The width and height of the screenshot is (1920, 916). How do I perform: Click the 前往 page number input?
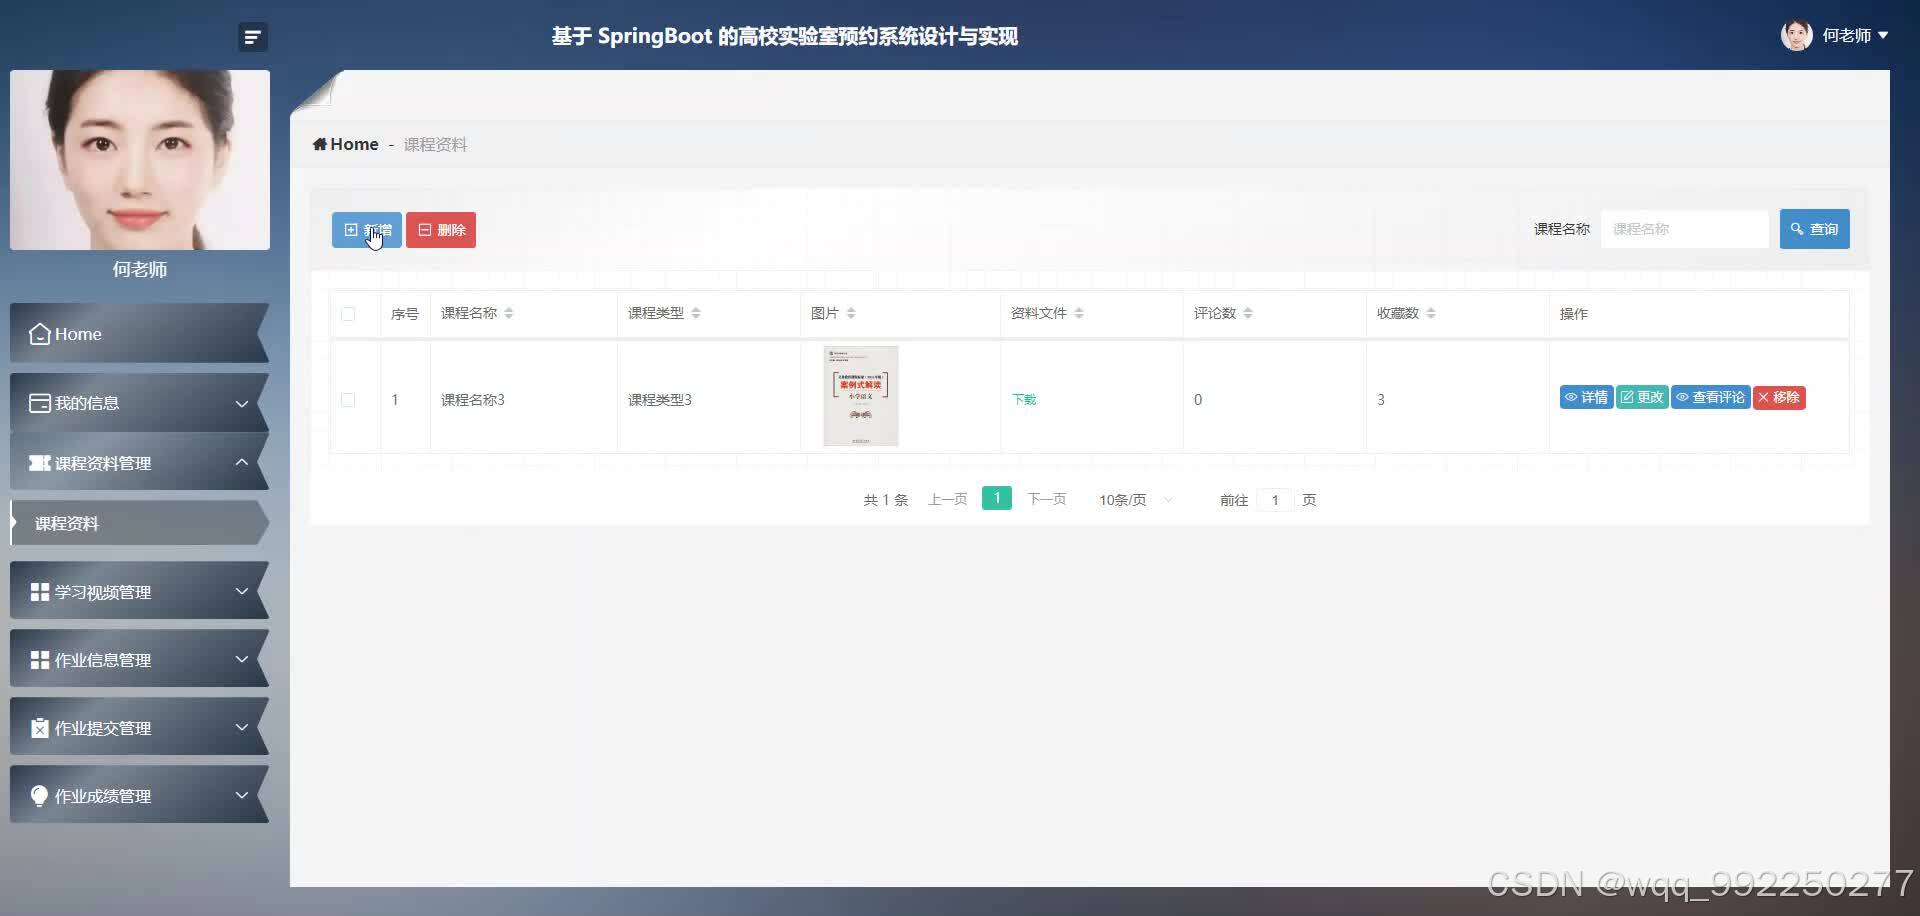(x=1275, y=499)
